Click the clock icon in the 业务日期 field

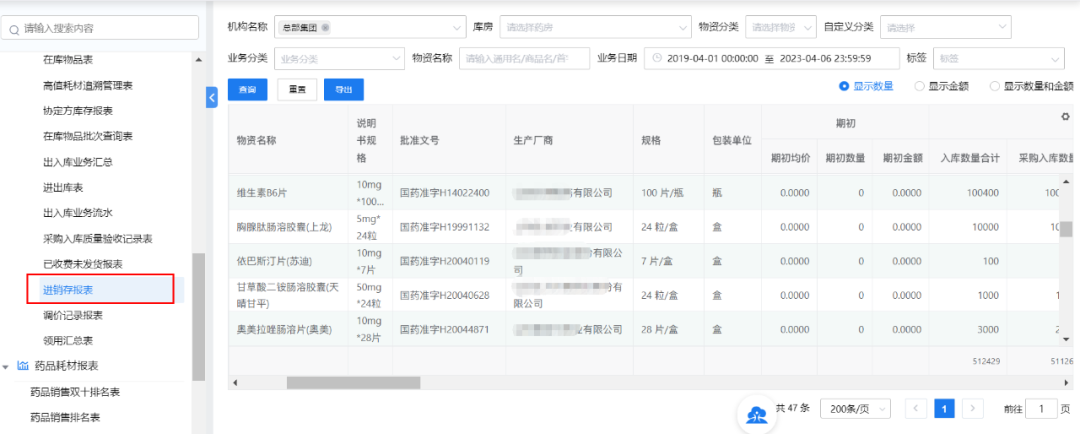pyautogui.click(x=657, y=58)
